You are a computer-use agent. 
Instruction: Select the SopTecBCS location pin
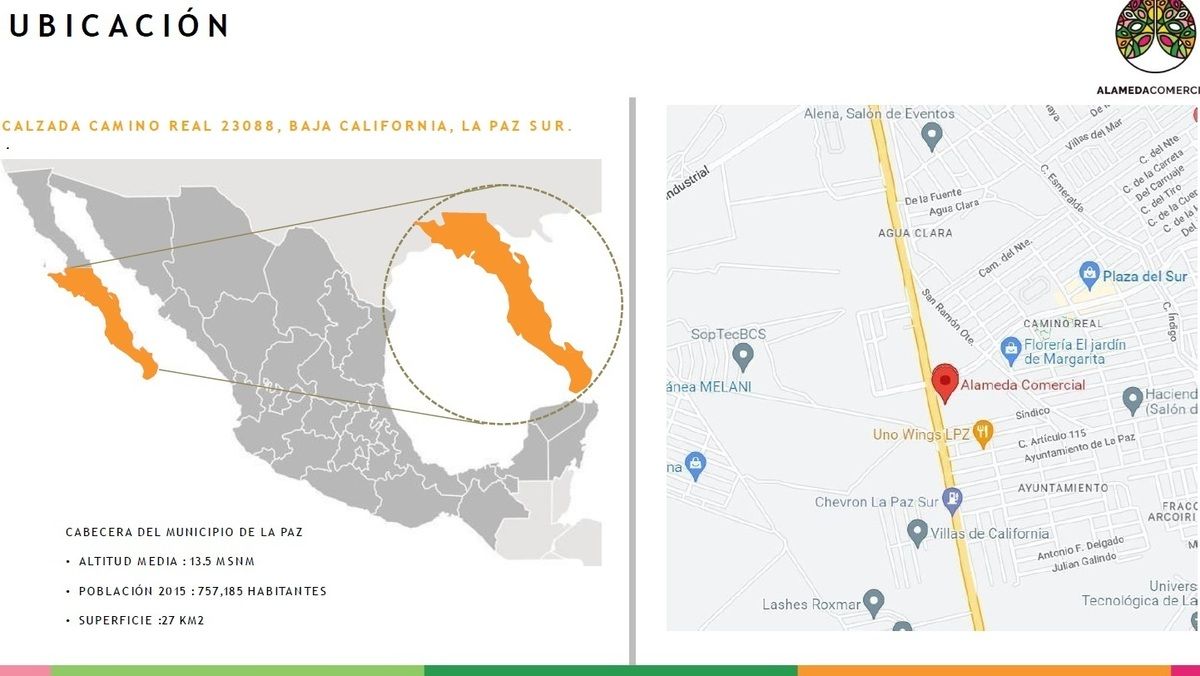pyautogui.click(x=742, y=354)
